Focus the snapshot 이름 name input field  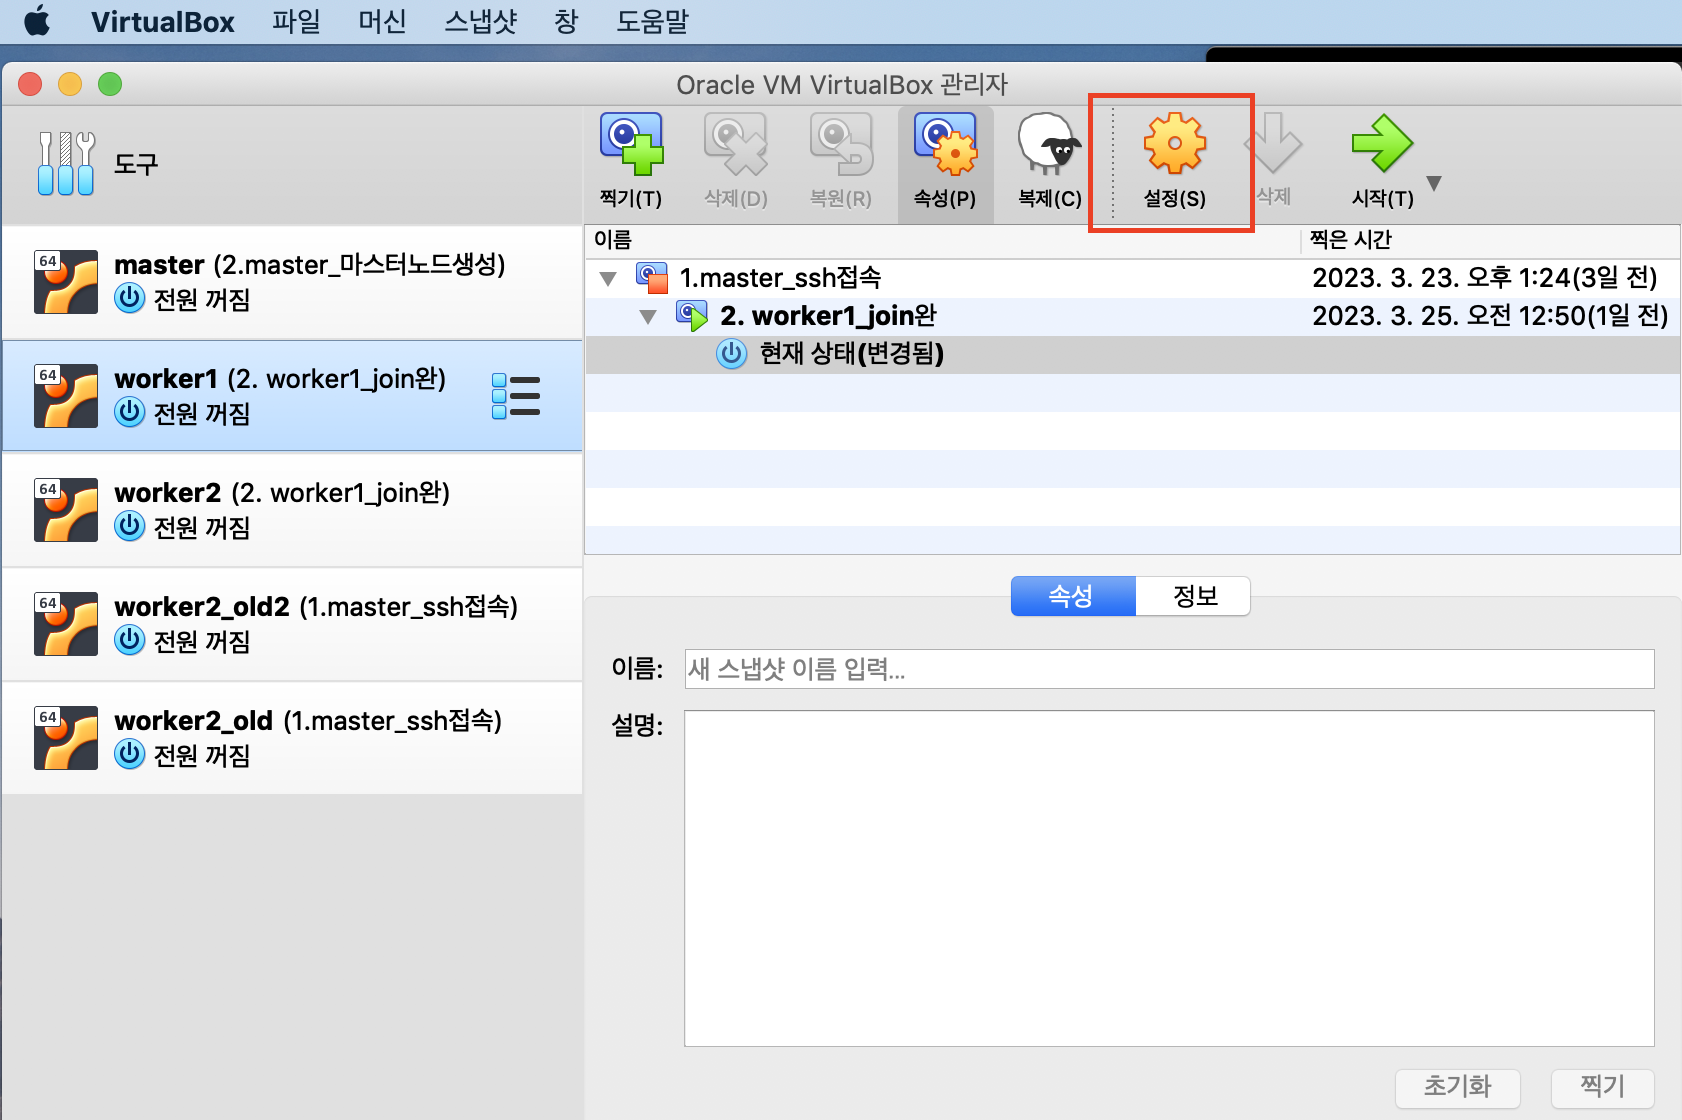1169,669
